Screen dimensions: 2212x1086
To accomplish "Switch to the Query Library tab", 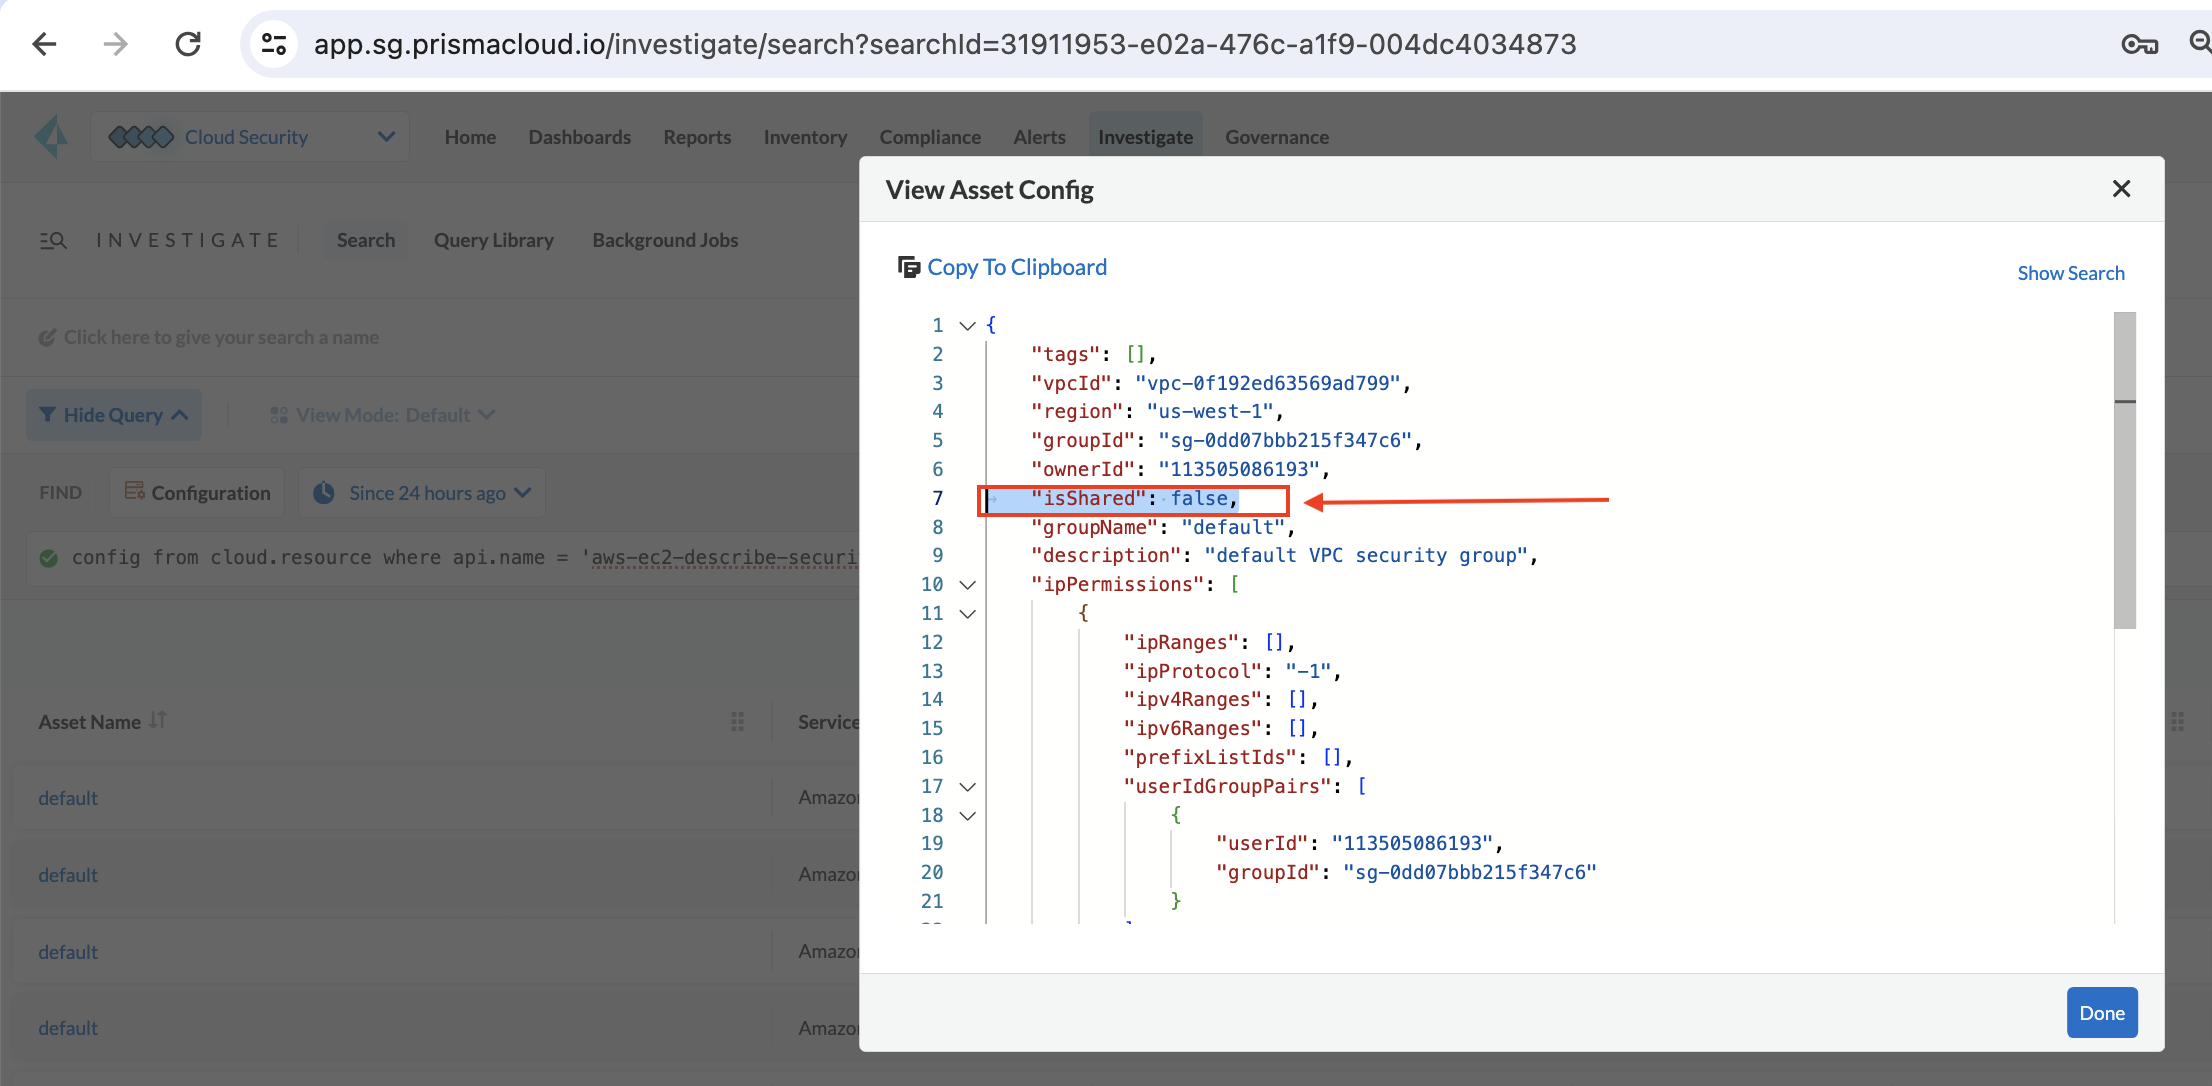I will click(x=493, y=240).
